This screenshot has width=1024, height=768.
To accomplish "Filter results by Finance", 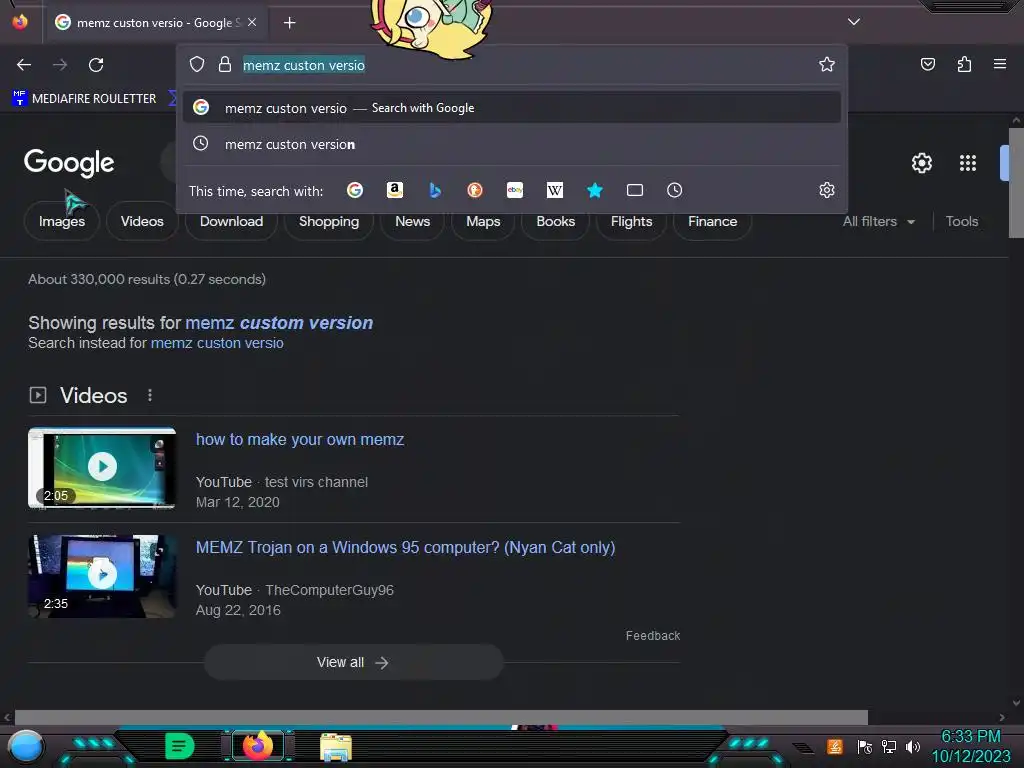I will [712, 221].
